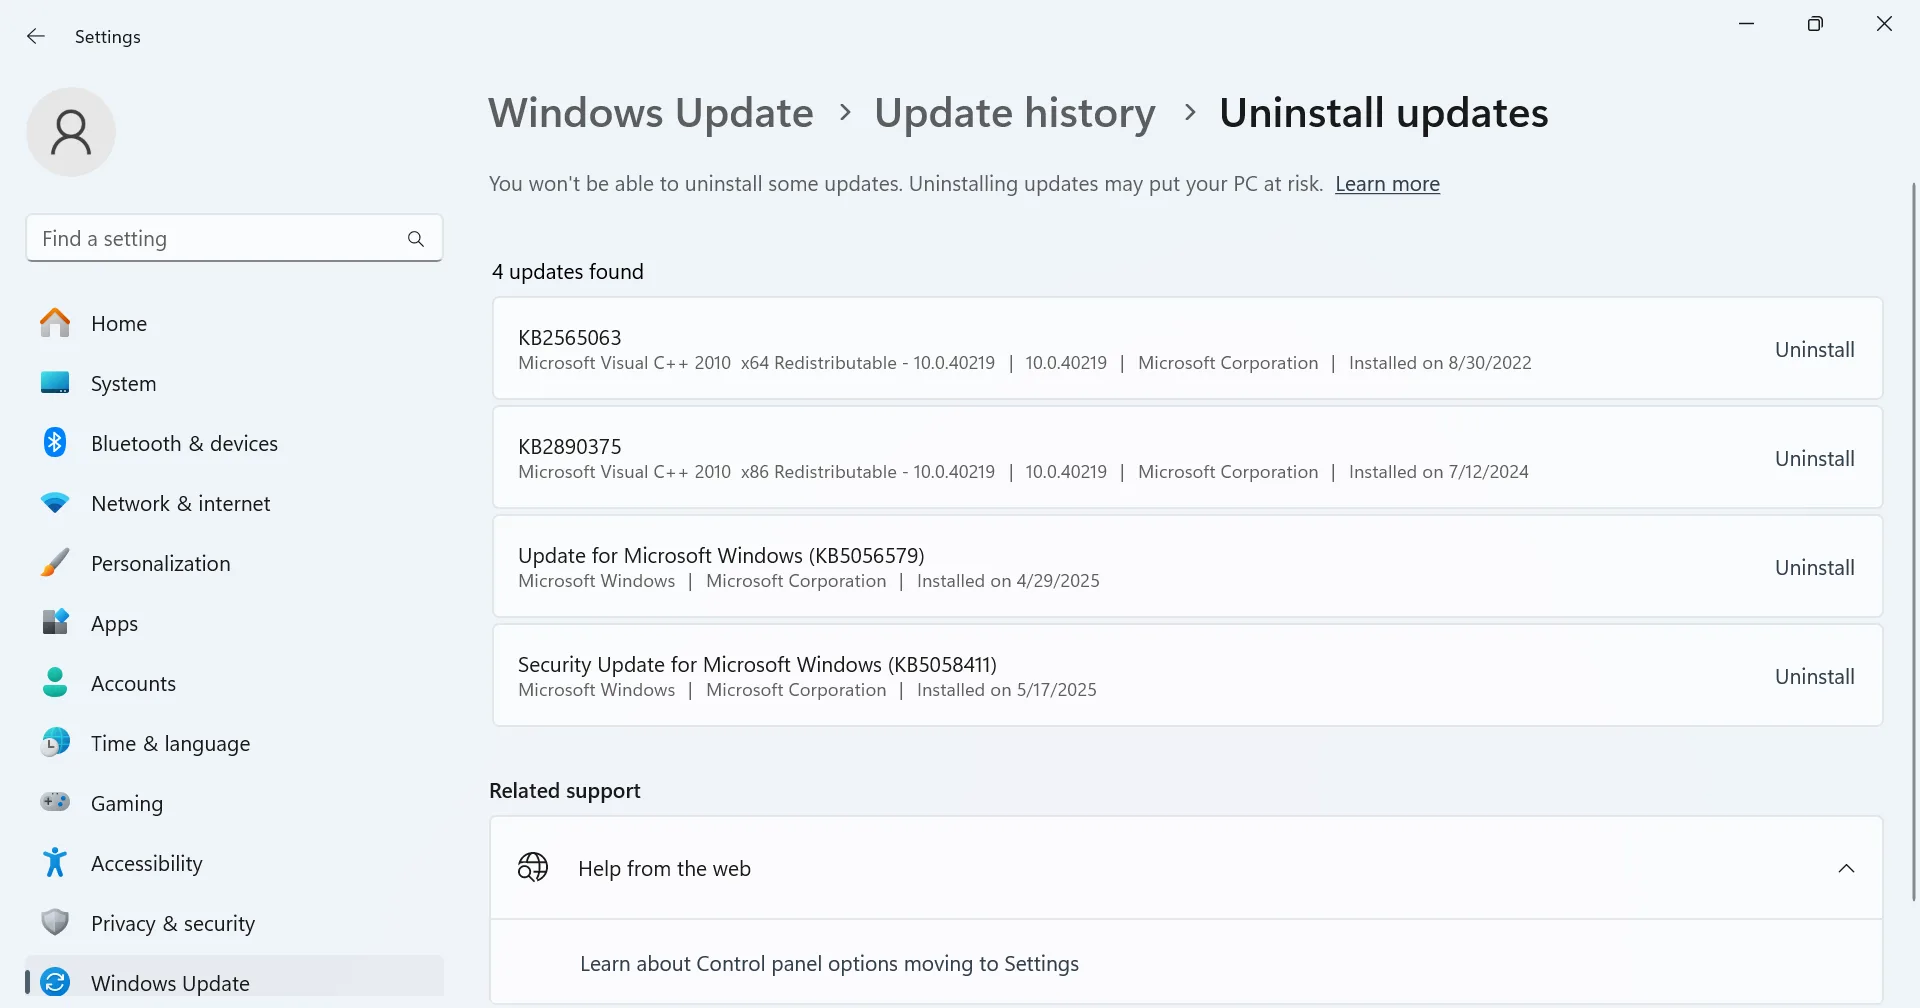The width and height of the screenshot is (1920, 1008).
Task: Click the Network wifi icon
Action: (55, 503)
